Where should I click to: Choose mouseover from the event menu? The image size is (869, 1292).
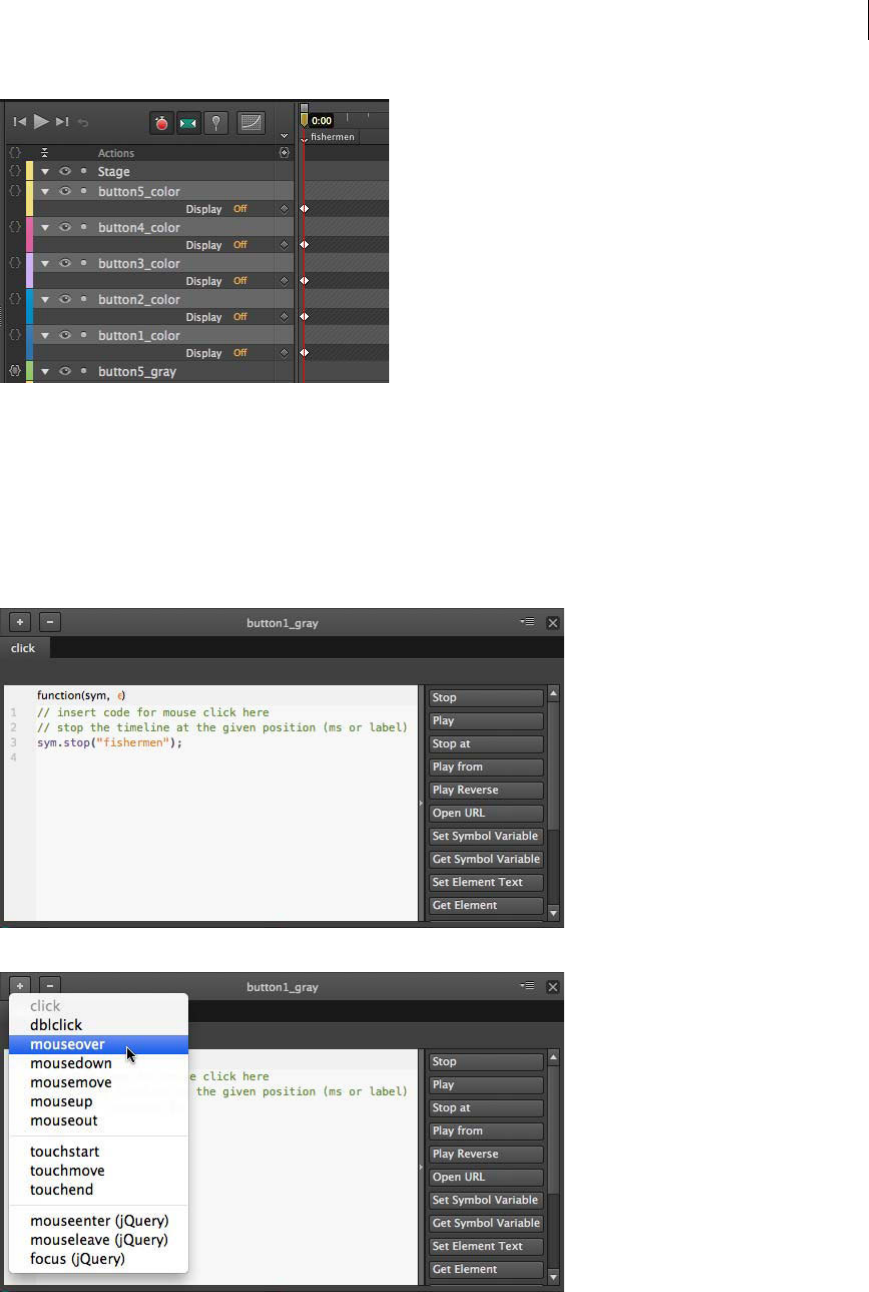98,1044
